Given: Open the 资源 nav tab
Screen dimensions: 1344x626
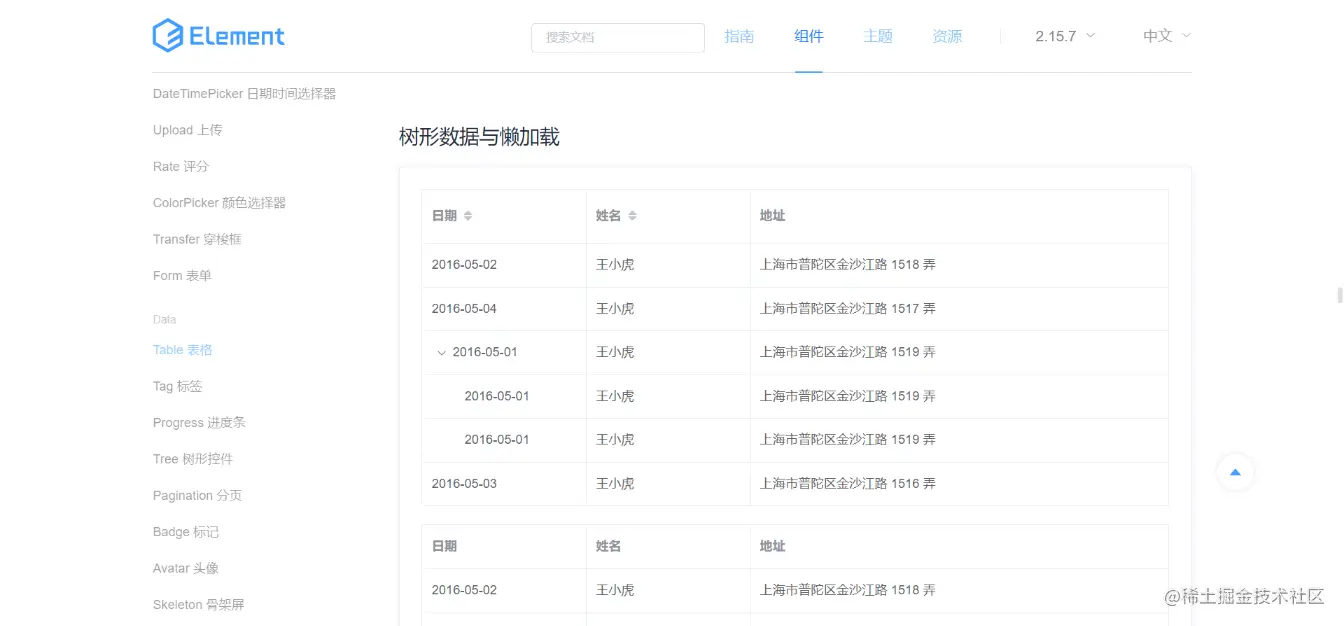Looking at the screenshot, I should point(947,36).
